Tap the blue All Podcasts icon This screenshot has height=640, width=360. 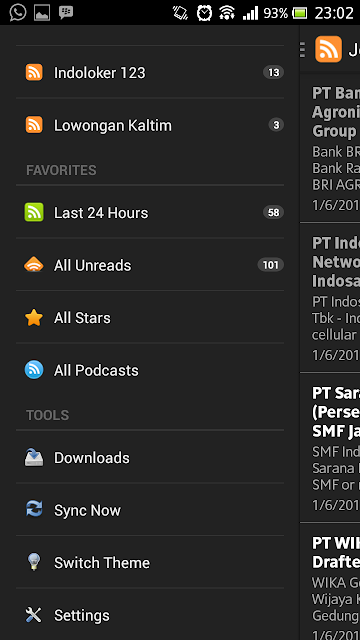(x=34, y=370)
